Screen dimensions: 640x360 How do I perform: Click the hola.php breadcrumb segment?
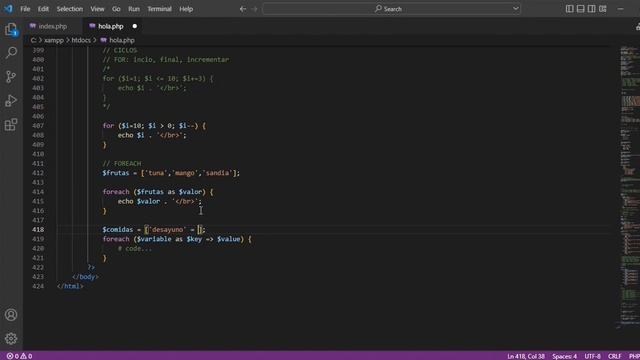click(122, 40)
